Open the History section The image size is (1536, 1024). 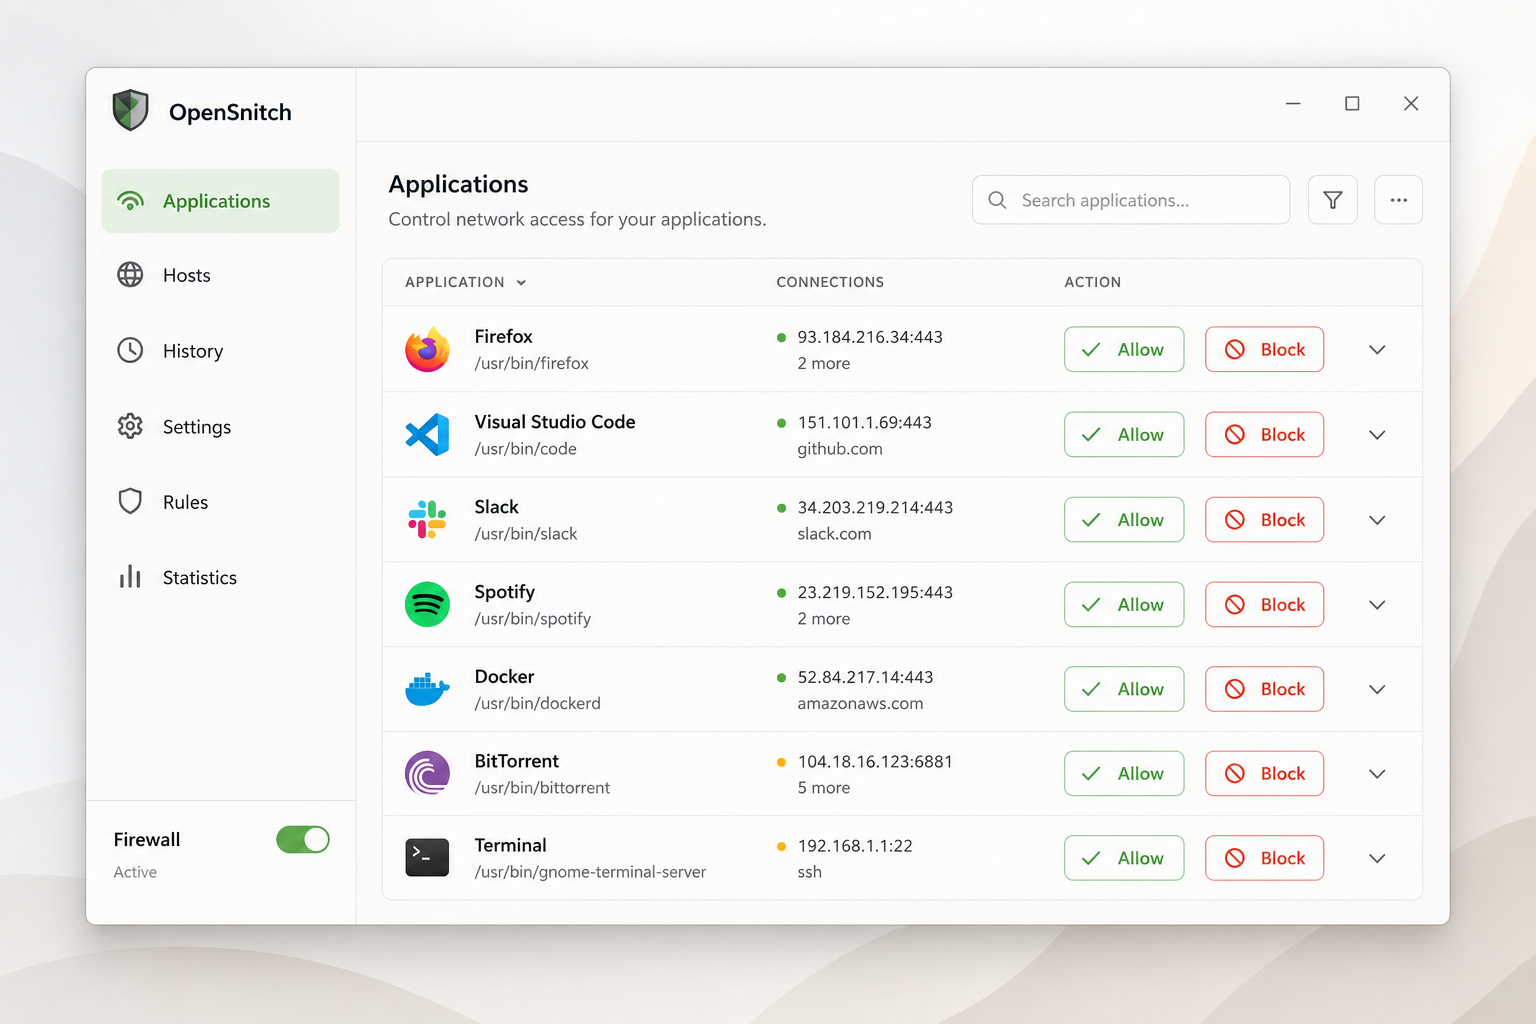click(220, 351)
